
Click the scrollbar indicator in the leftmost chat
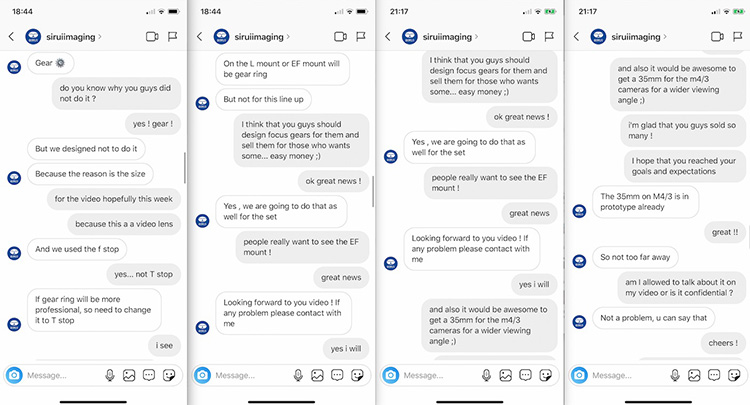point(185,166)
